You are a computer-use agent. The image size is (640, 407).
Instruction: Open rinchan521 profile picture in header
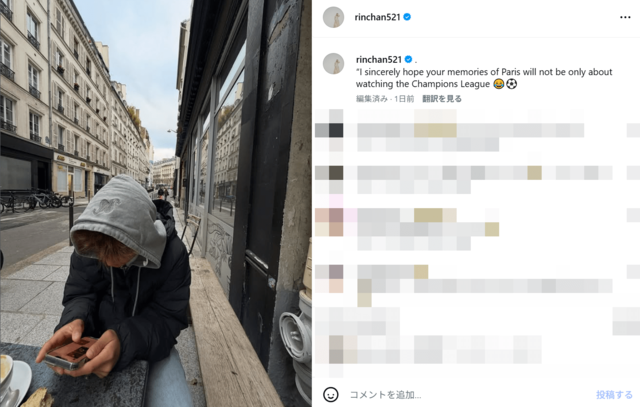(333, 17)
